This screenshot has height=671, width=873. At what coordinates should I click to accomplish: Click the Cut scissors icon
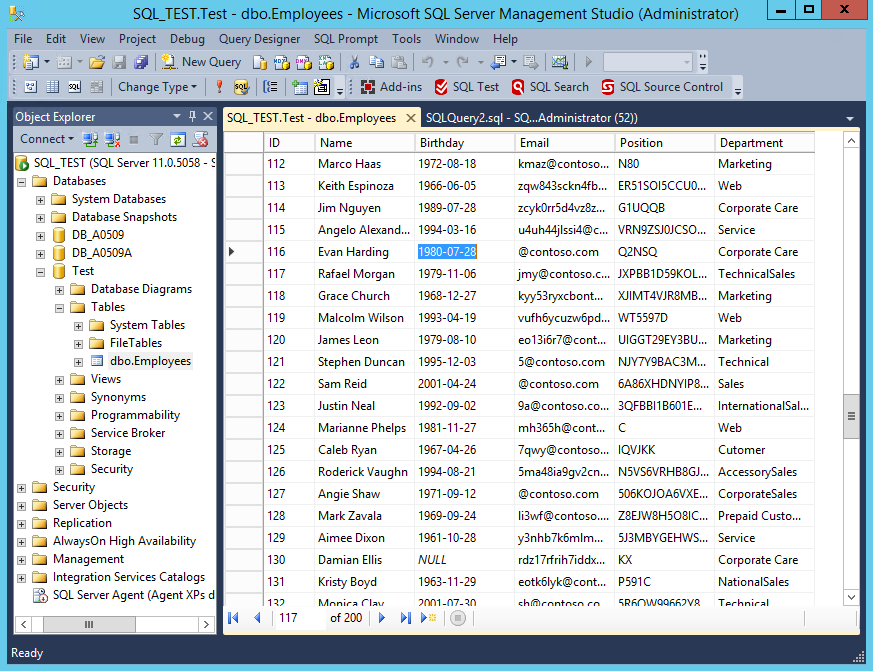(352, 62)
